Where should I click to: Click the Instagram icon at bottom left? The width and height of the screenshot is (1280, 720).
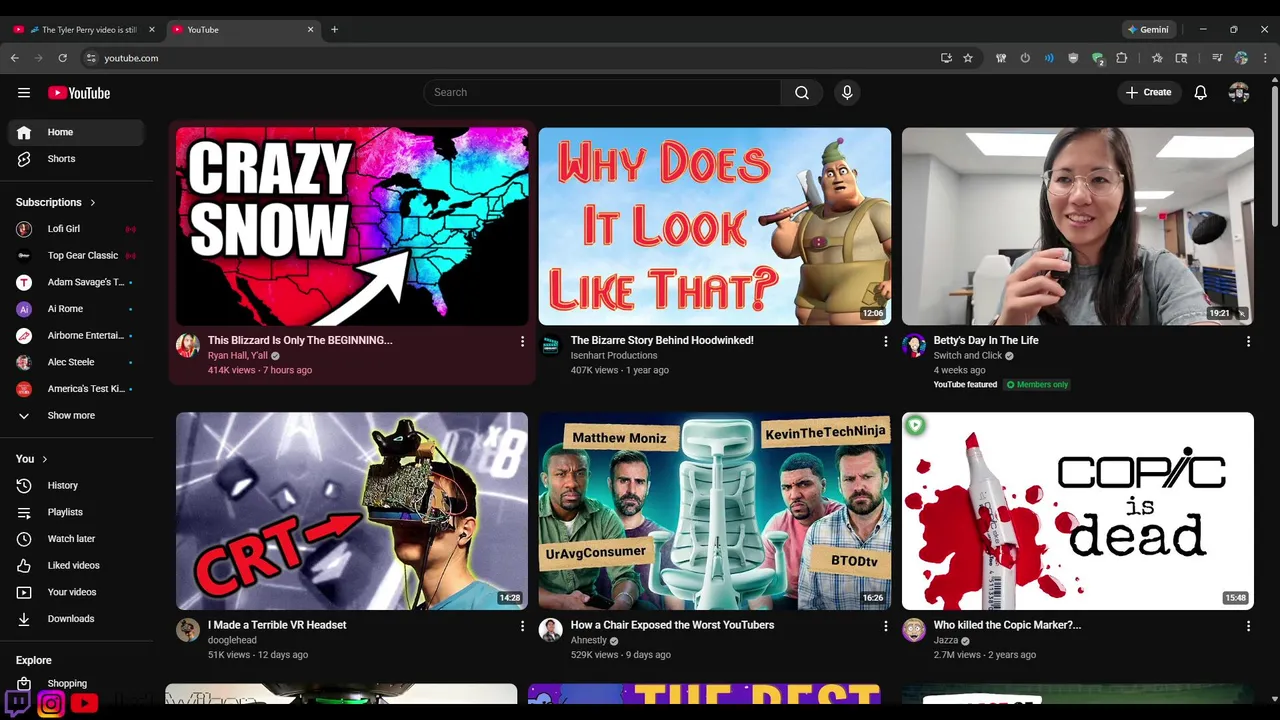[x=51, y=704]
